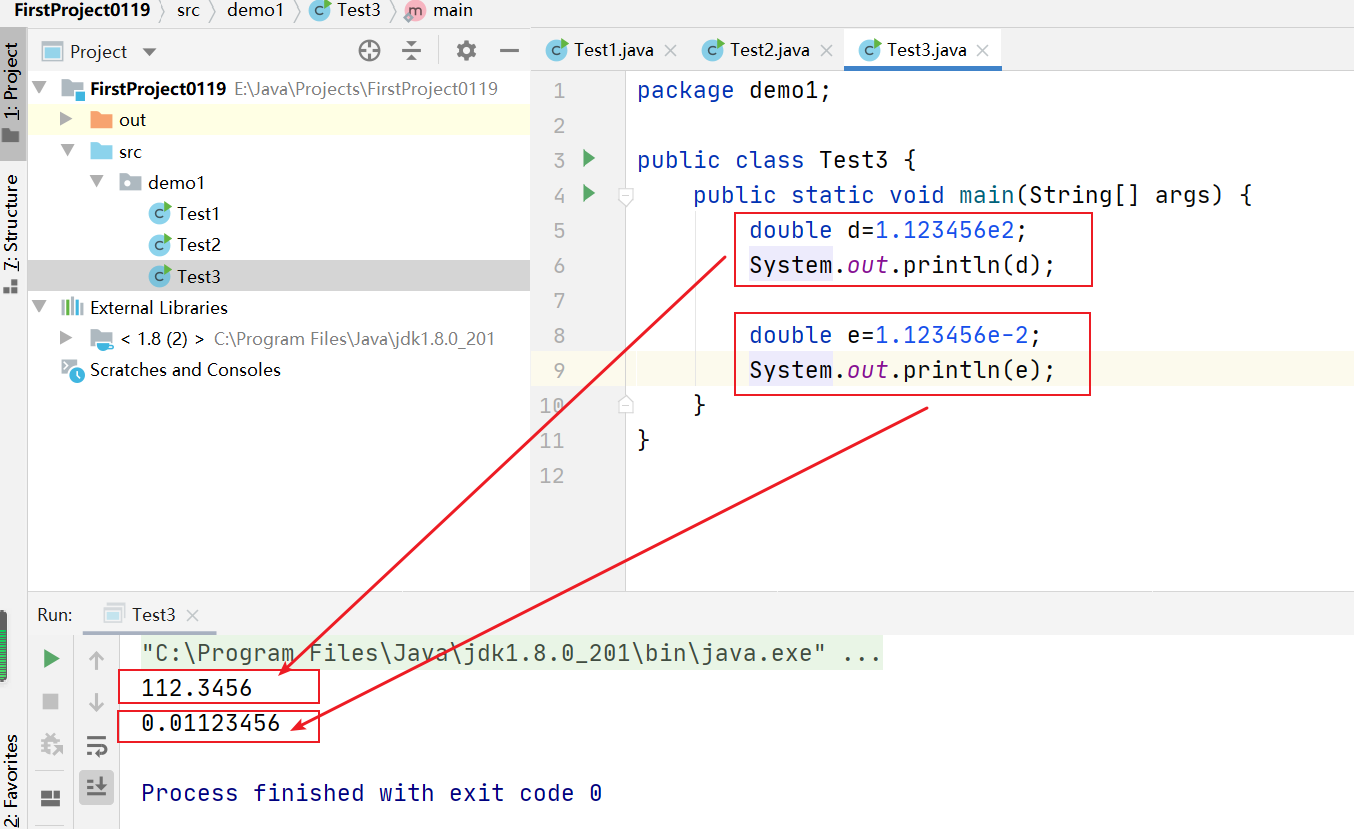Hide the Project tool window

pyautogui.click(x=510, y=51)
